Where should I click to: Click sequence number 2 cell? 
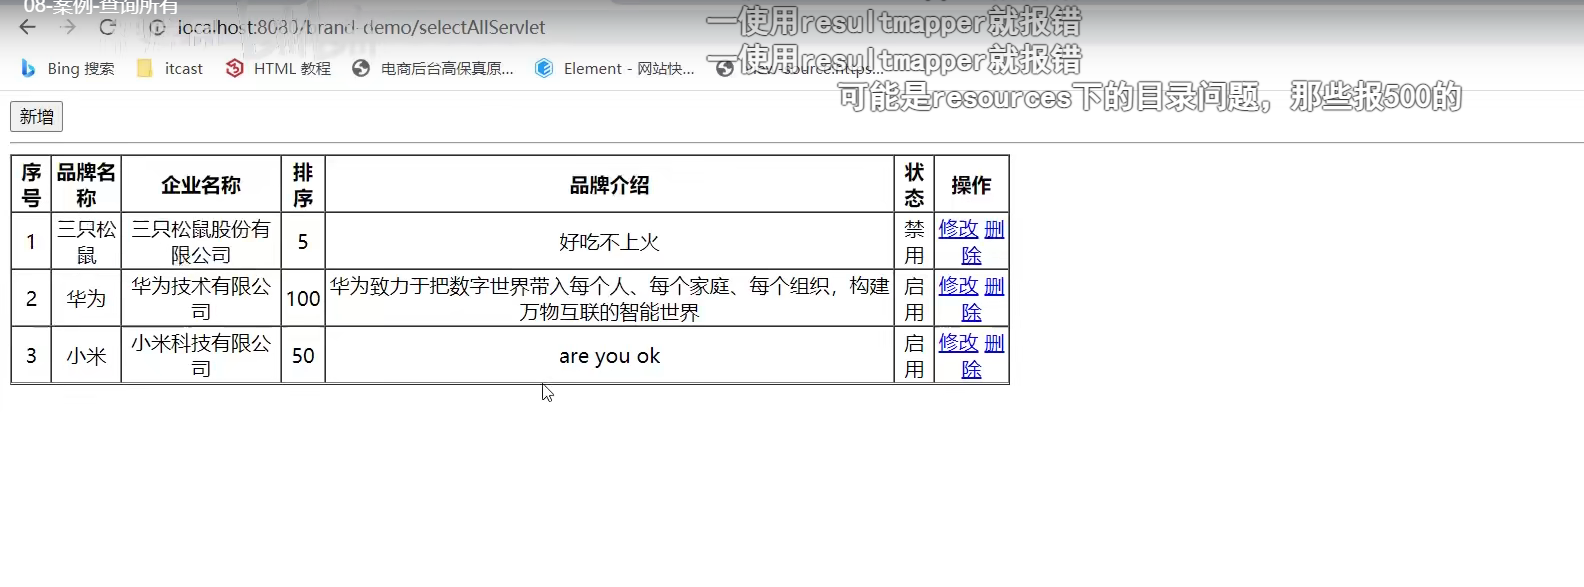pyautogui.click(x=31, y=299)
